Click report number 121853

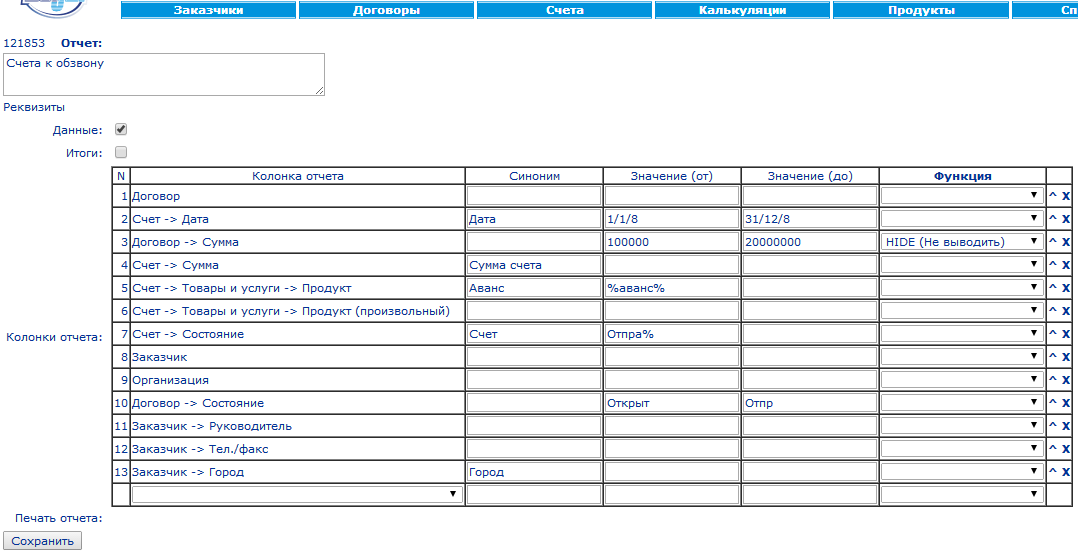point(24,43)
